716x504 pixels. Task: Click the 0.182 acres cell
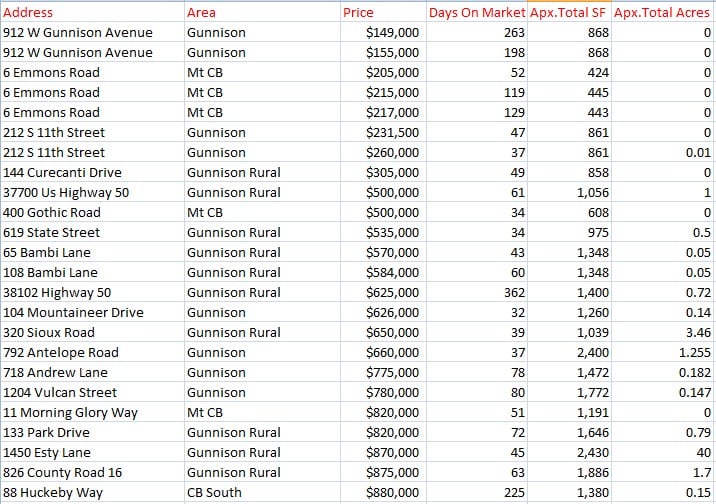(663, 373)
